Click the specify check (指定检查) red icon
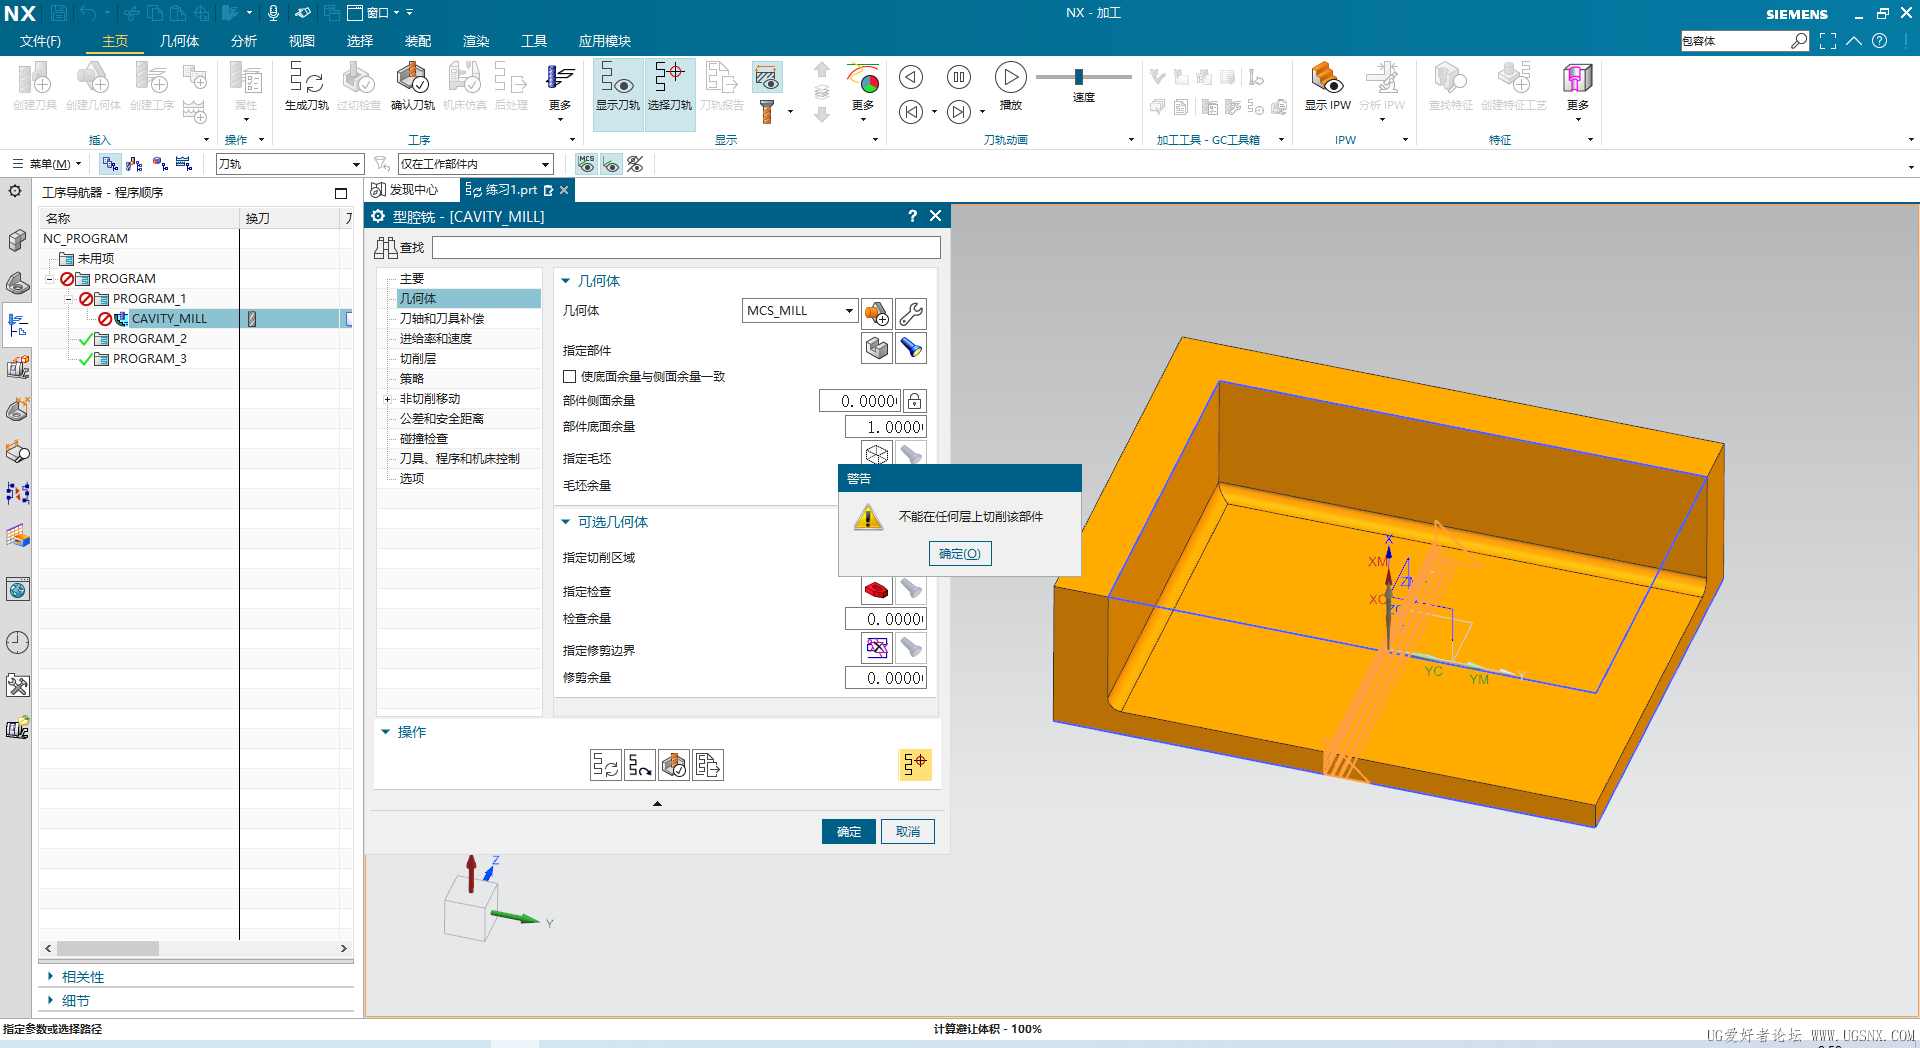Viewport: 1920px width, 1048px height. [876, 590]
